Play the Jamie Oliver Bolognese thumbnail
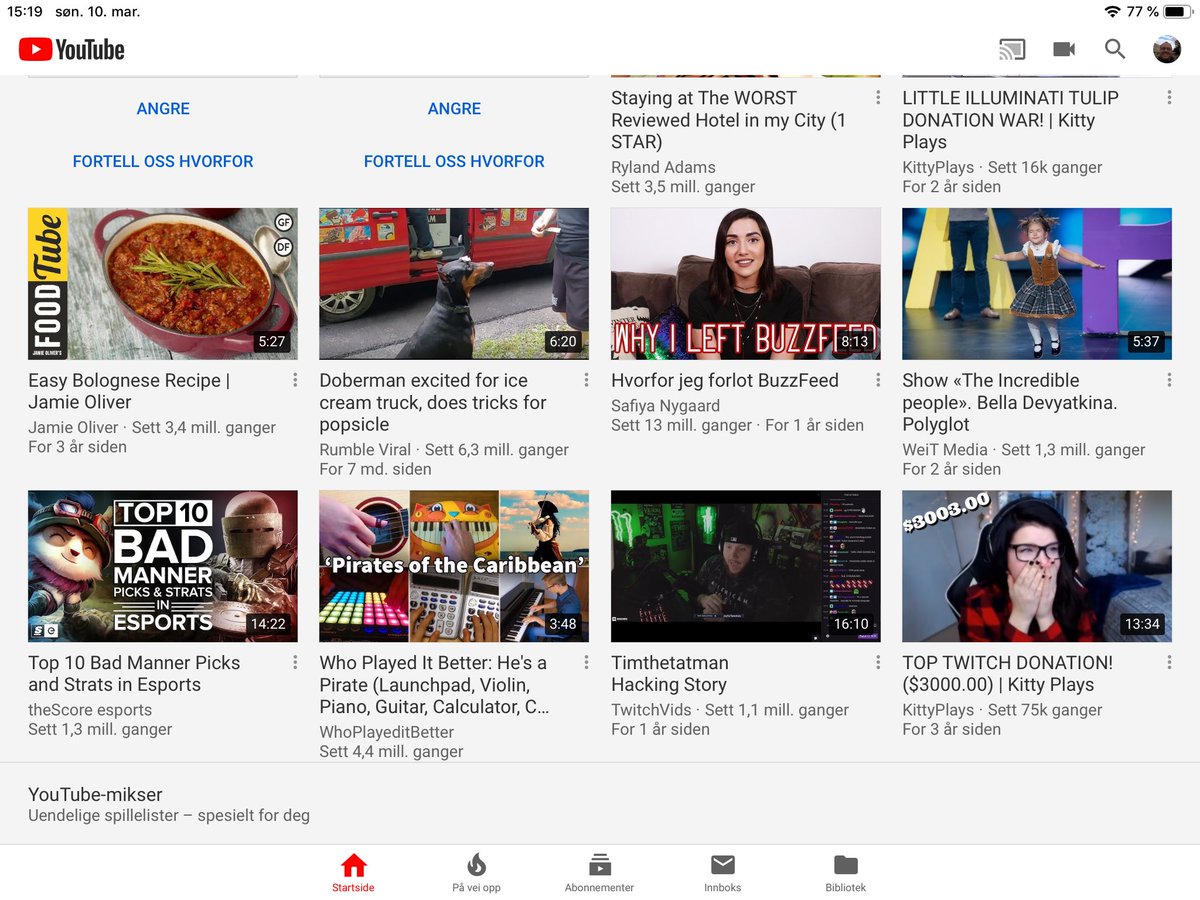Viewport: 1200px width, 900px height. pos(163,284)
